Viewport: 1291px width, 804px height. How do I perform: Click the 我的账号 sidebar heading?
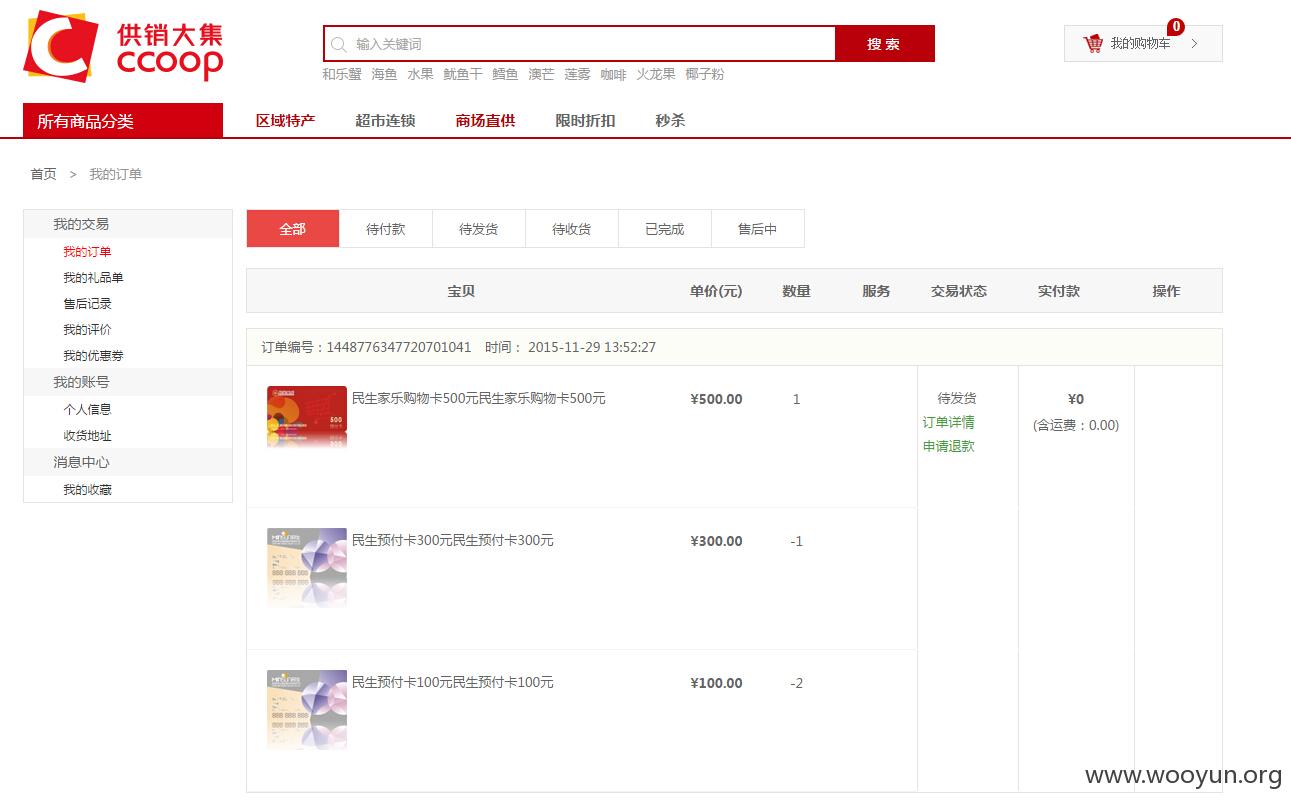tap(81, 382)
